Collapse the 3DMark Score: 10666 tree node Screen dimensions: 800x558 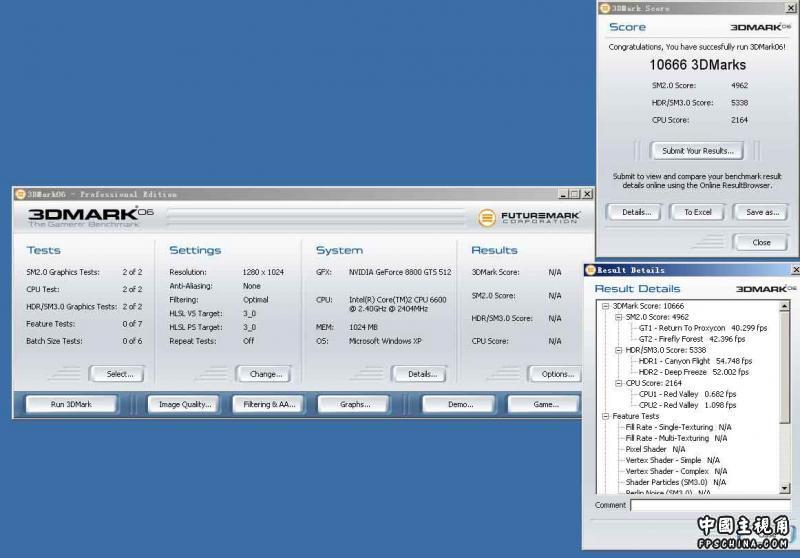606,306
